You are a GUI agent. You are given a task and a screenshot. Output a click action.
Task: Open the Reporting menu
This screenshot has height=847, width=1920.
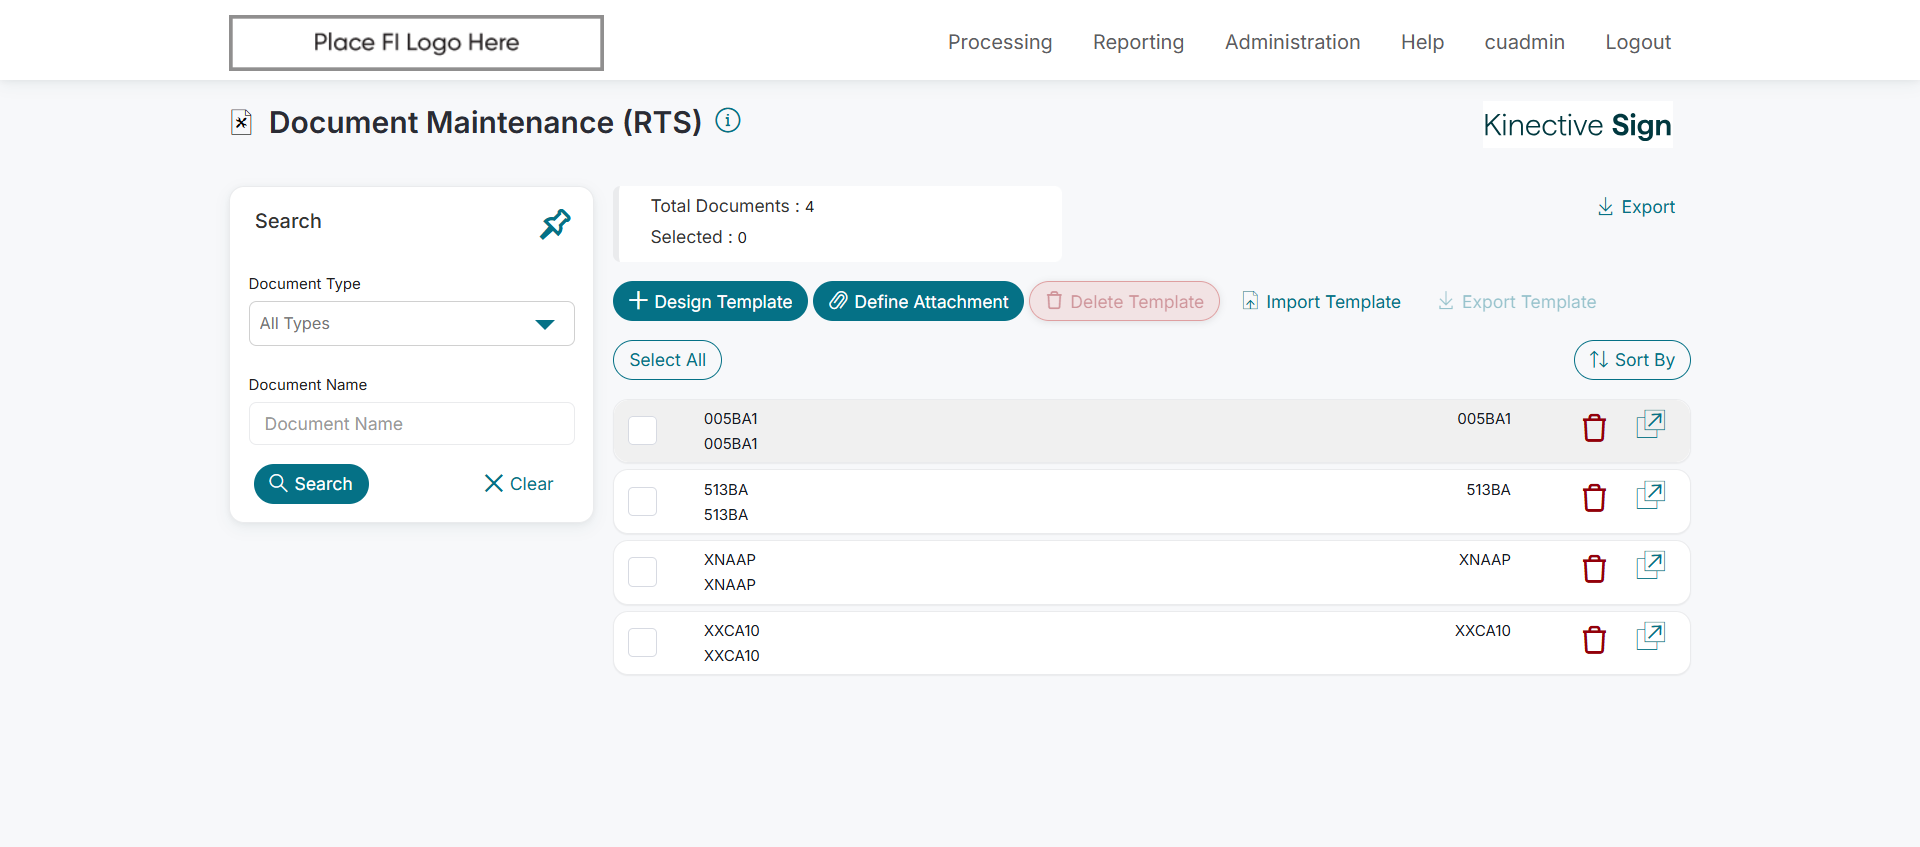[1138, 42]
